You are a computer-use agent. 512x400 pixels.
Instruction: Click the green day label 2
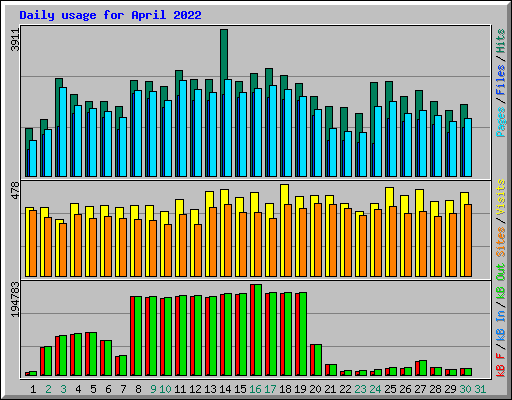pyautogui.click(x=48, y=389)
